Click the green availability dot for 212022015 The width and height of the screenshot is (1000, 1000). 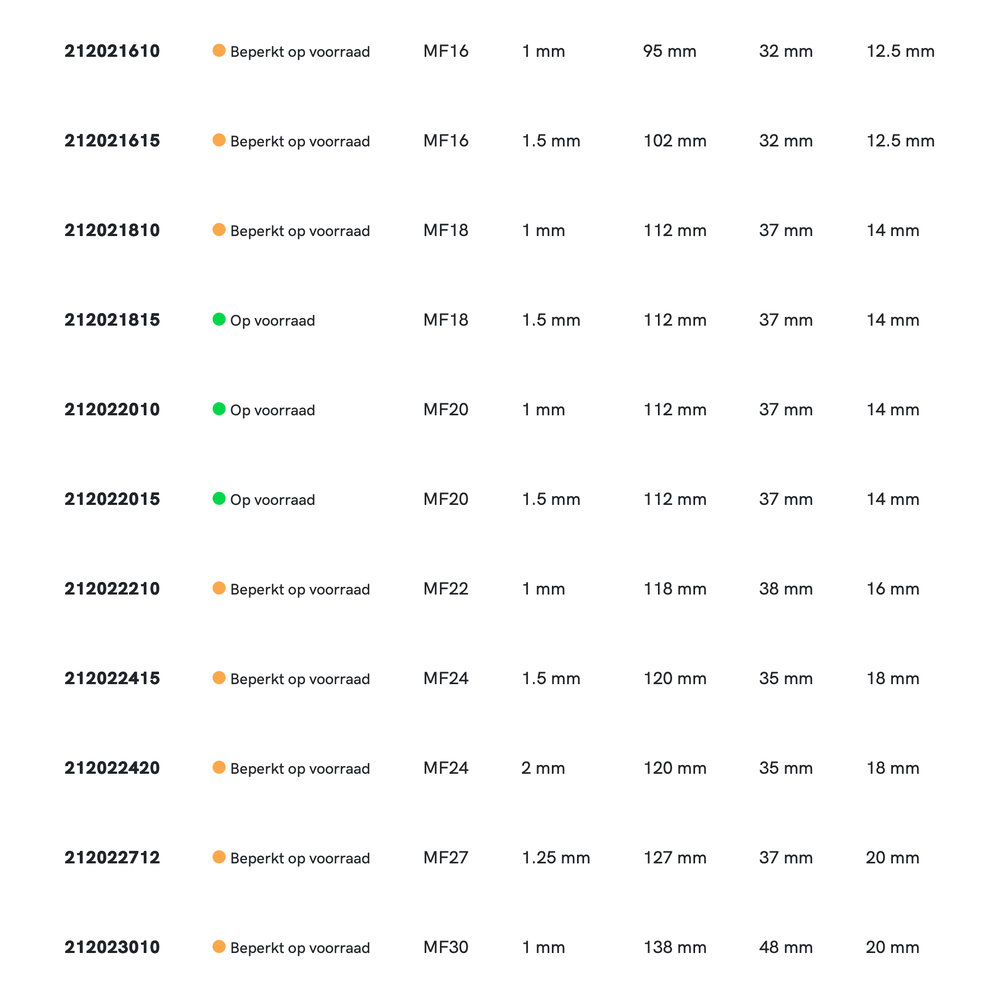[x=219, y=498]
